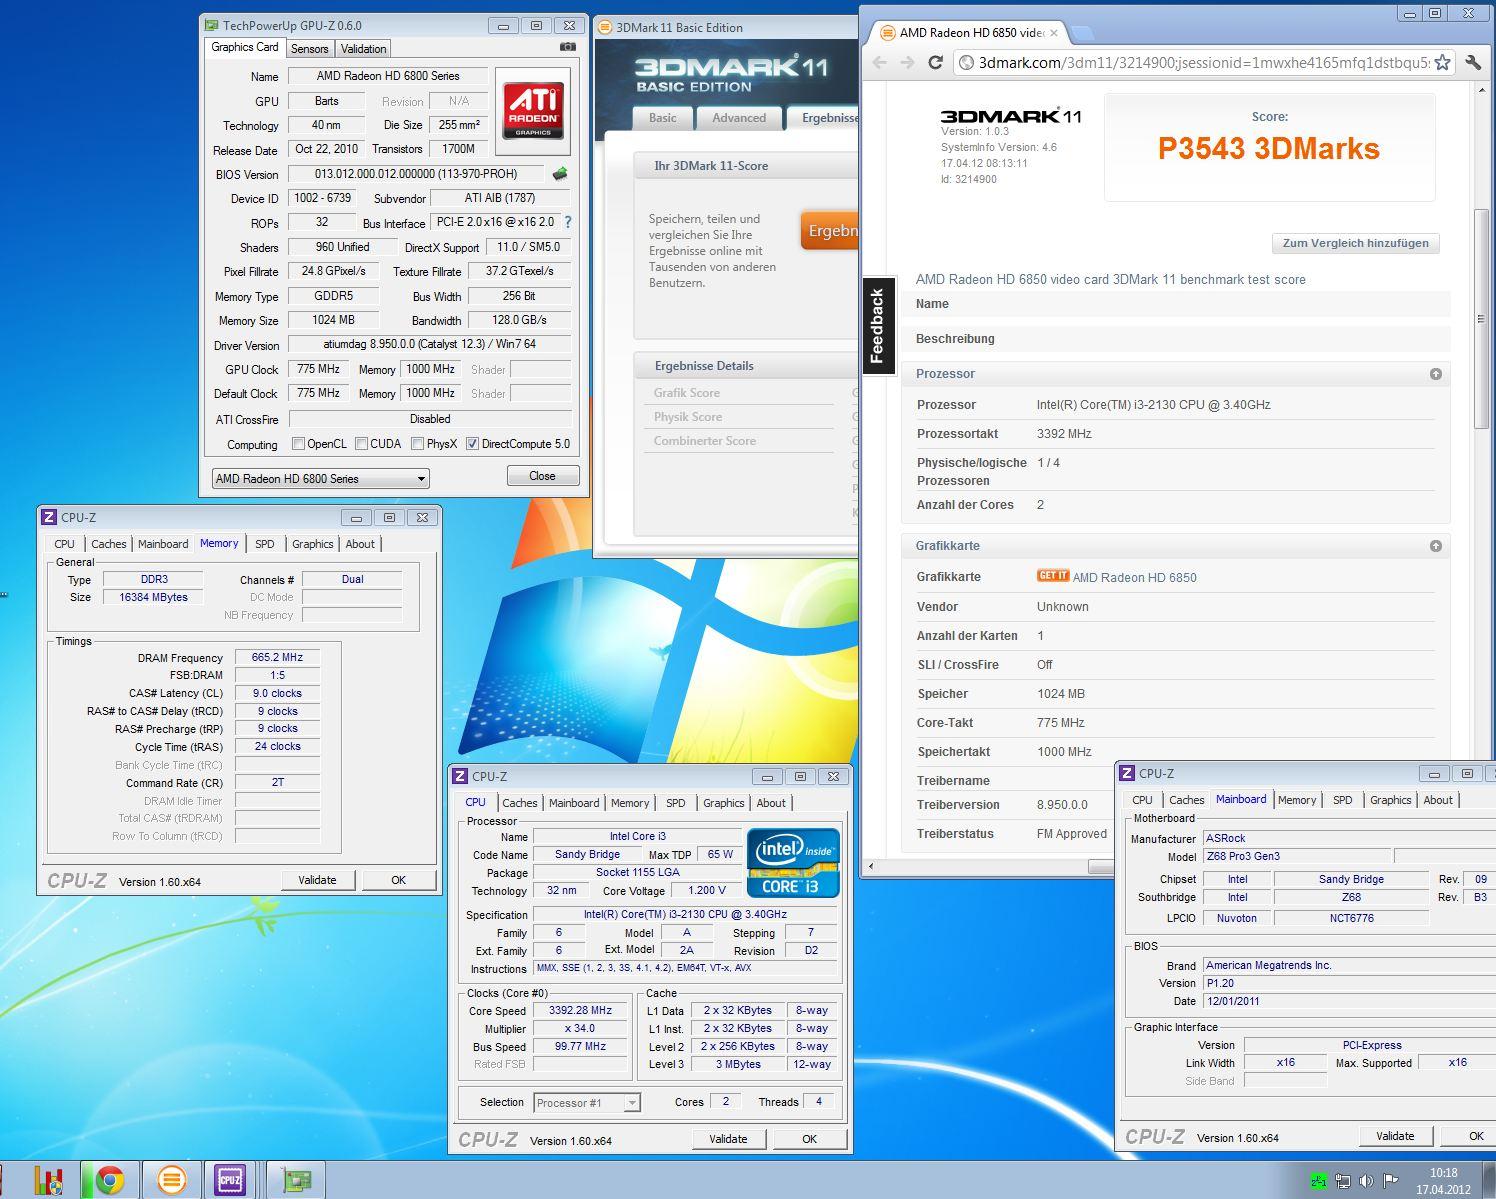Screen dimensions: 1496x1199
Task: Toggle the DirectCompute 5.0 checkbox
Action: [x=472, y=443]
